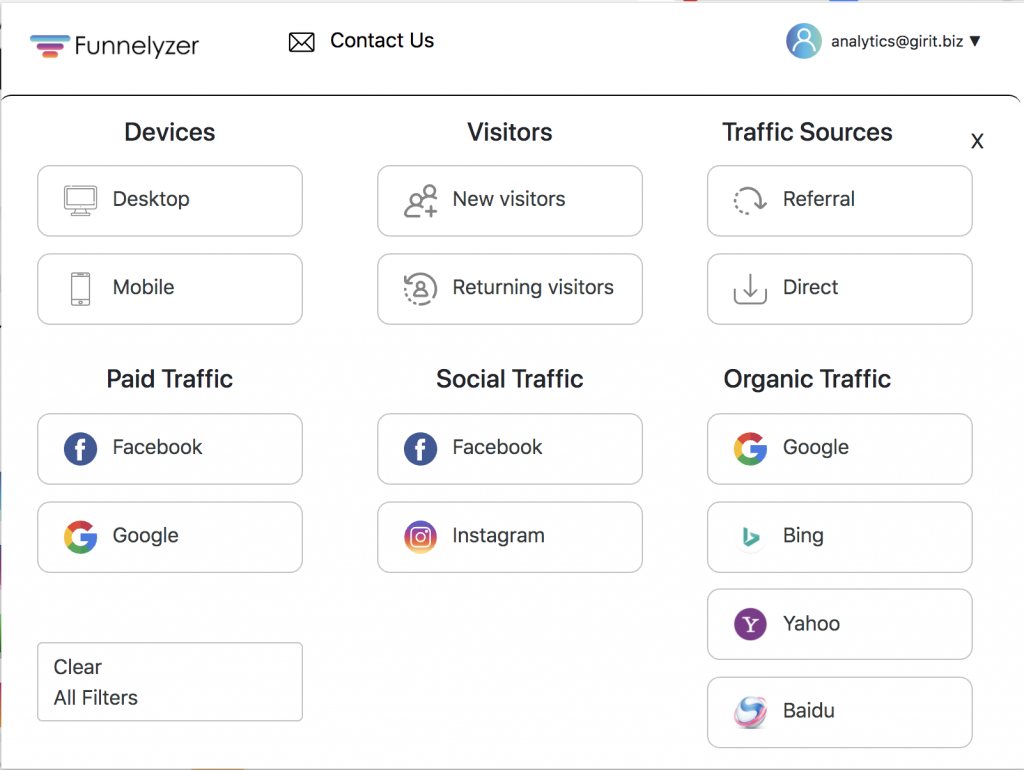Select Facebook under Paid Traffic
The image size is (1024, 770).
pyautogui.click(x=169, y=448)
